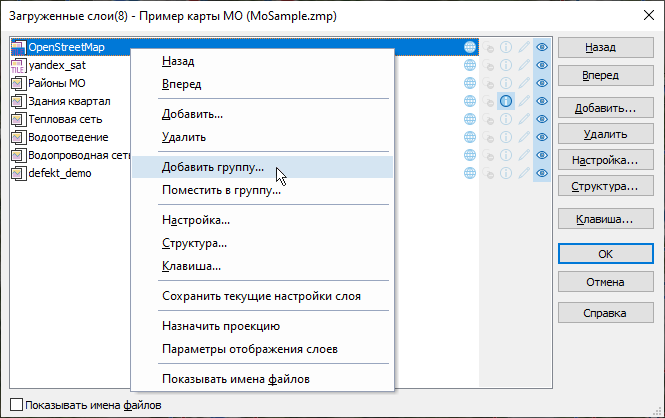Image resolution: width=665 pixels, height=418 pixels.
Task: Select the Водоотведение layer in list
Action: pos(61,137)
